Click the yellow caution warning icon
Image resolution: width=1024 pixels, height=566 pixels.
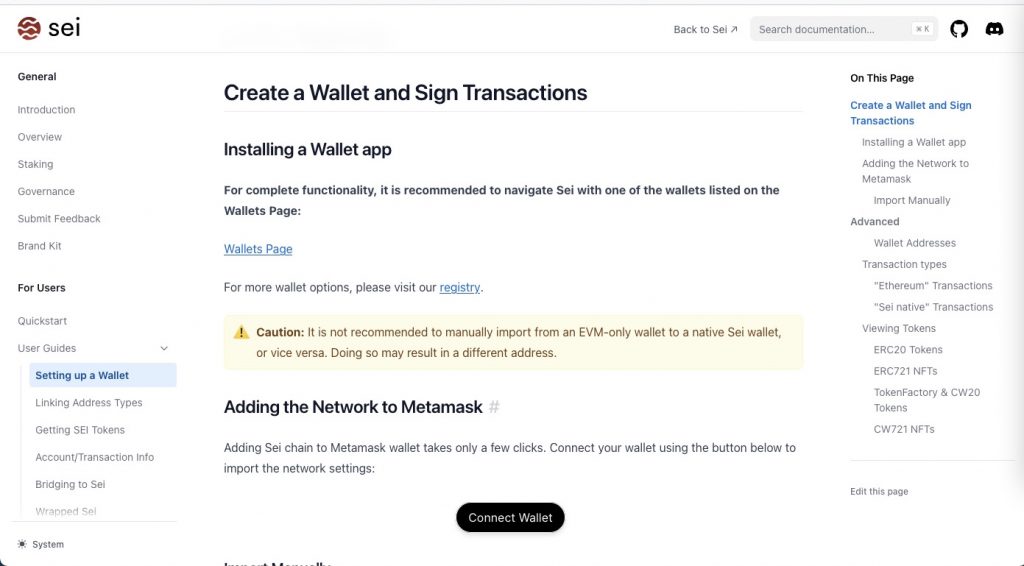[x=241, y=332]
